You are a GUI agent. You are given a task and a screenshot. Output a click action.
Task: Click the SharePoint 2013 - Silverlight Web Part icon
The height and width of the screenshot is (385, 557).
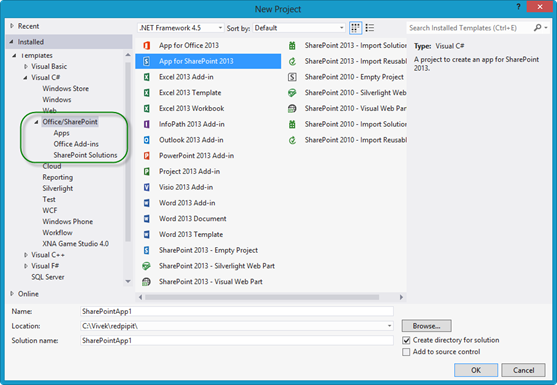coord(146,266)
